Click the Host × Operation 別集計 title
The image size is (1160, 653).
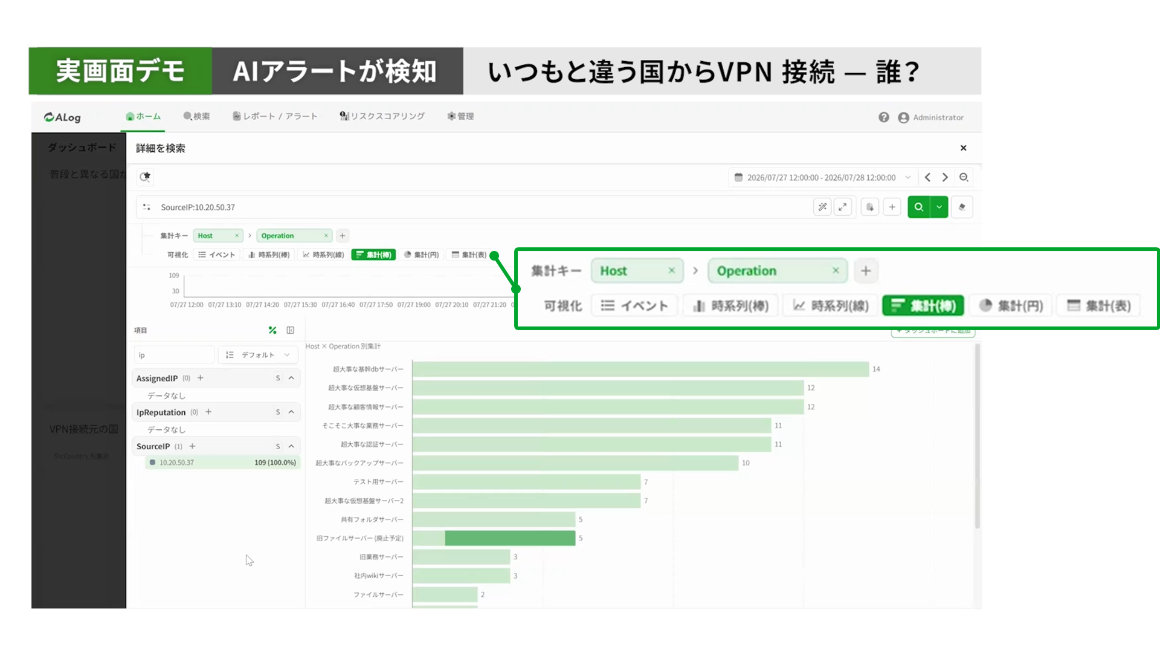(343, 346)
